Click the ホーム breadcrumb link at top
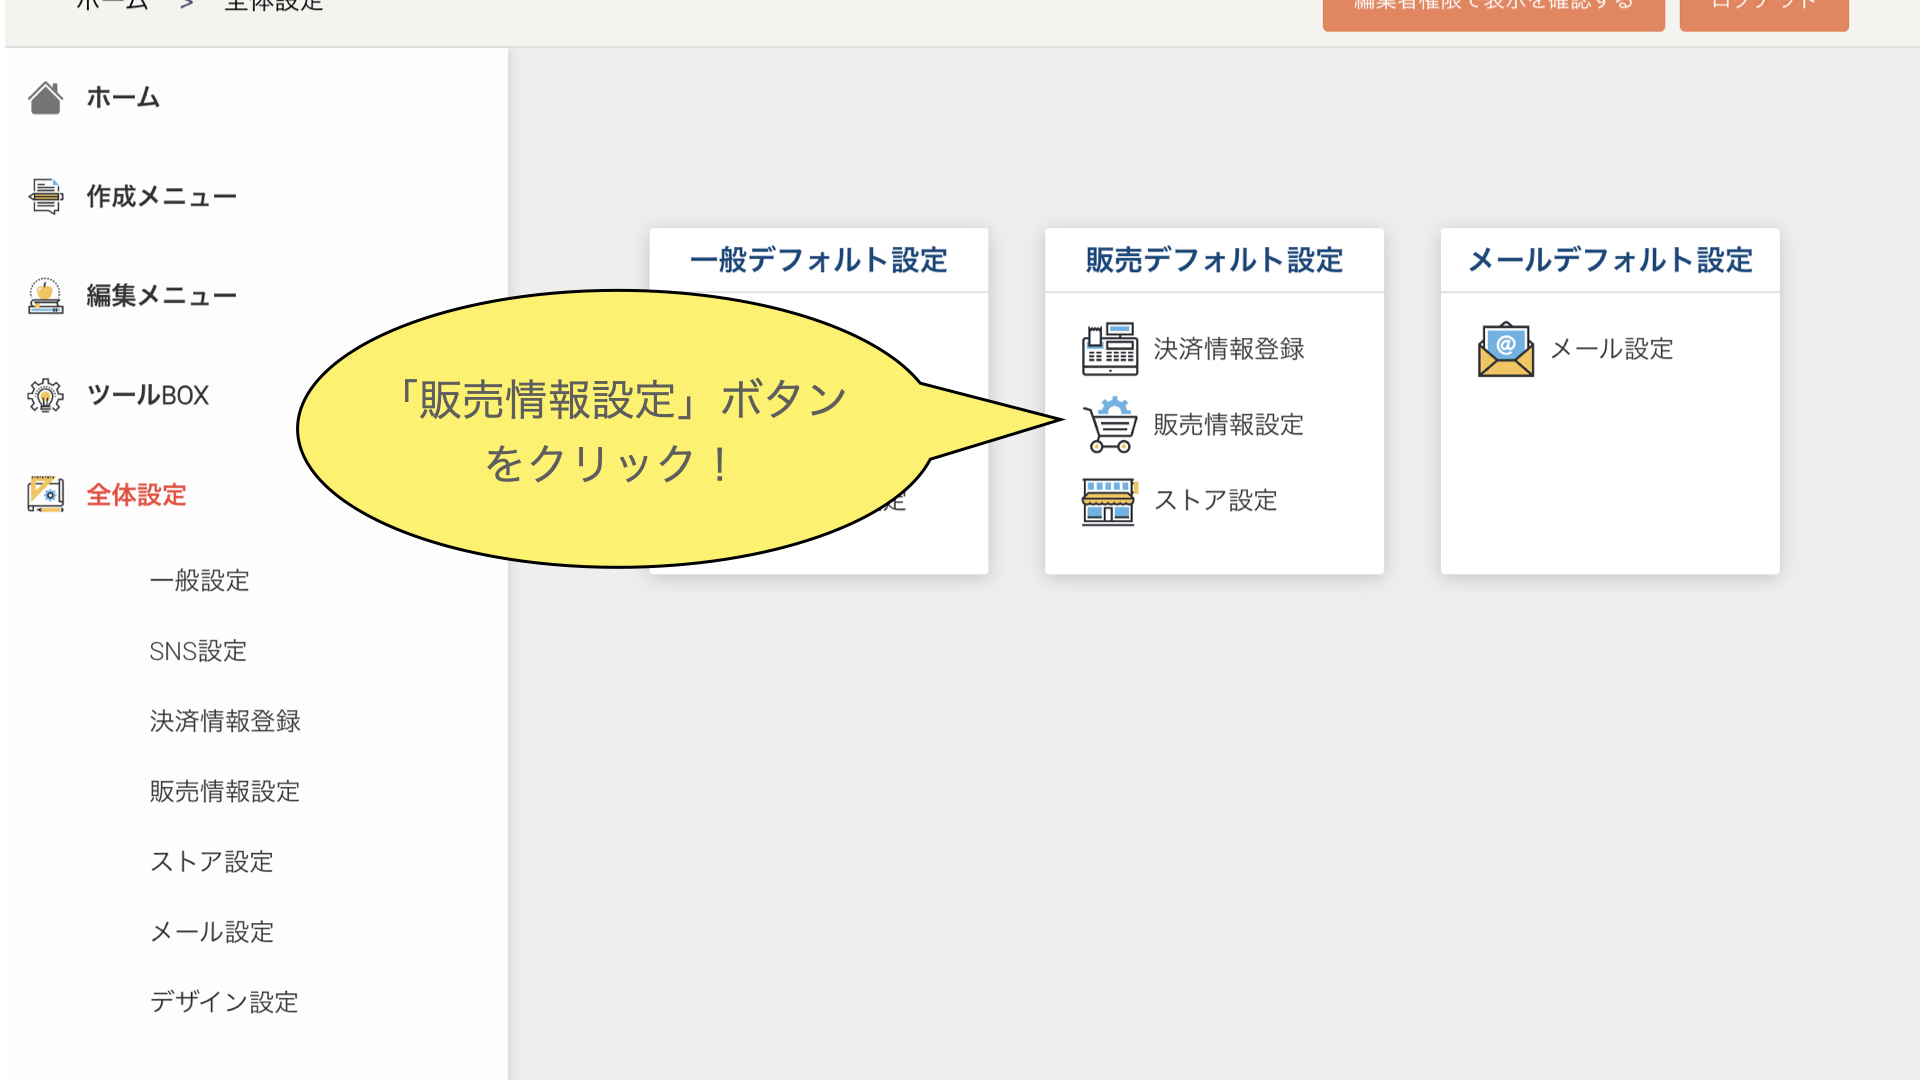The width and height of the screenshot is (1920, 1080). point(112,6)
